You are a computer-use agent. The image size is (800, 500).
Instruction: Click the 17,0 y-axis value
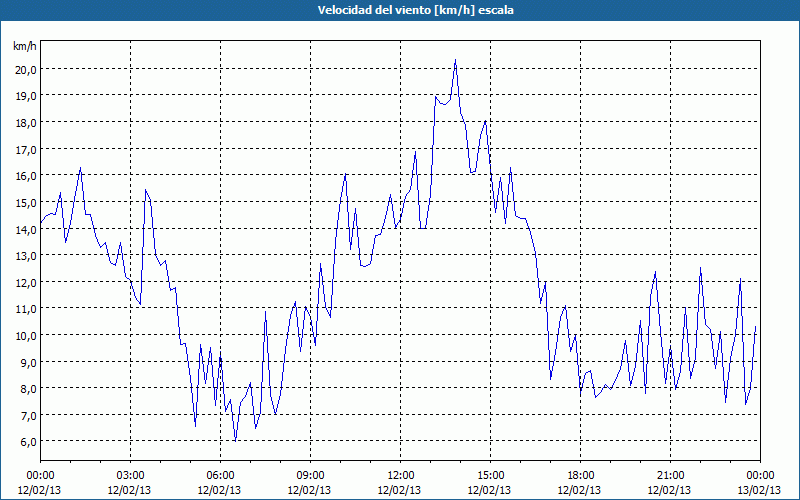tap(26, 150)
